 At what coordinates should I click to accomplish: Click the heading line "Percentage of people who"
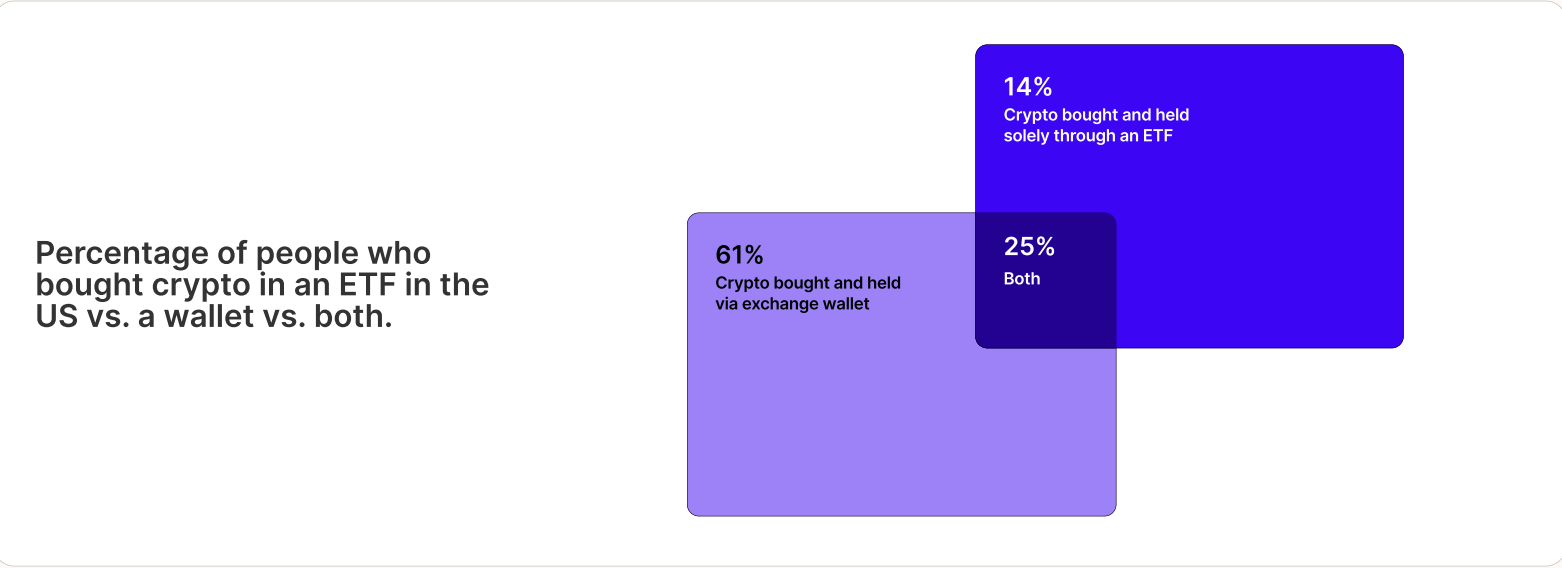[233, 253]
